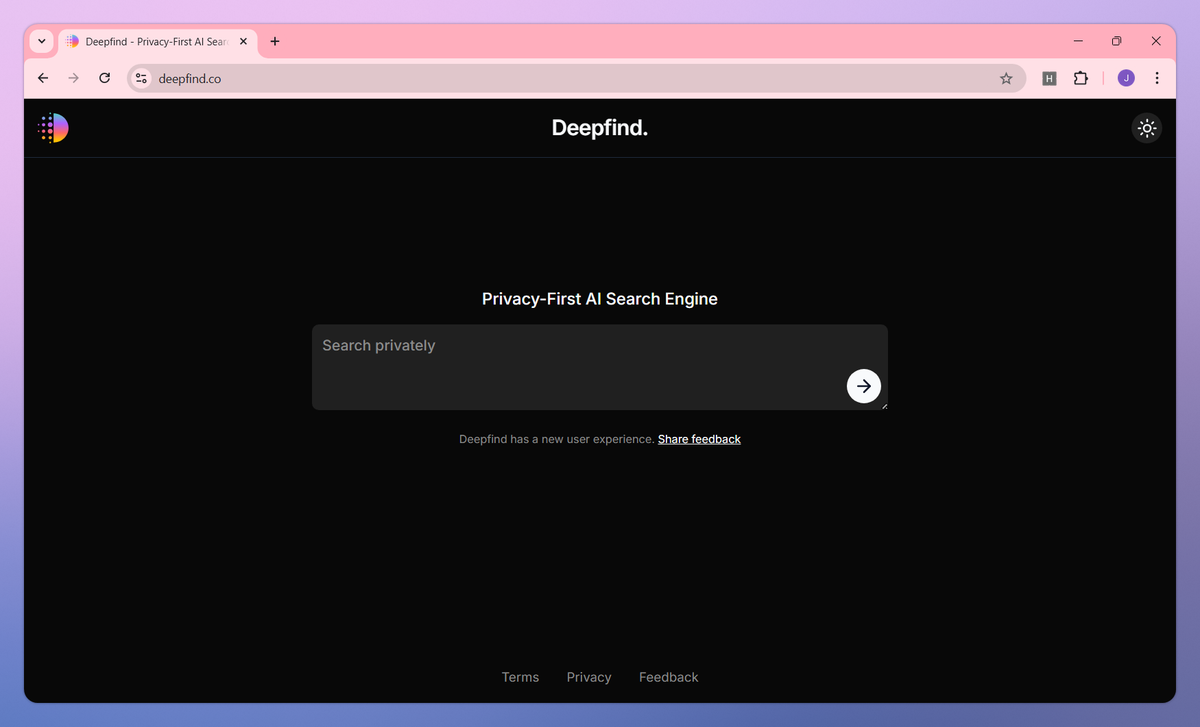Click the browser forward arrow
The height and width of the screenshot is (727, 1200).
[x=73, y=78]
